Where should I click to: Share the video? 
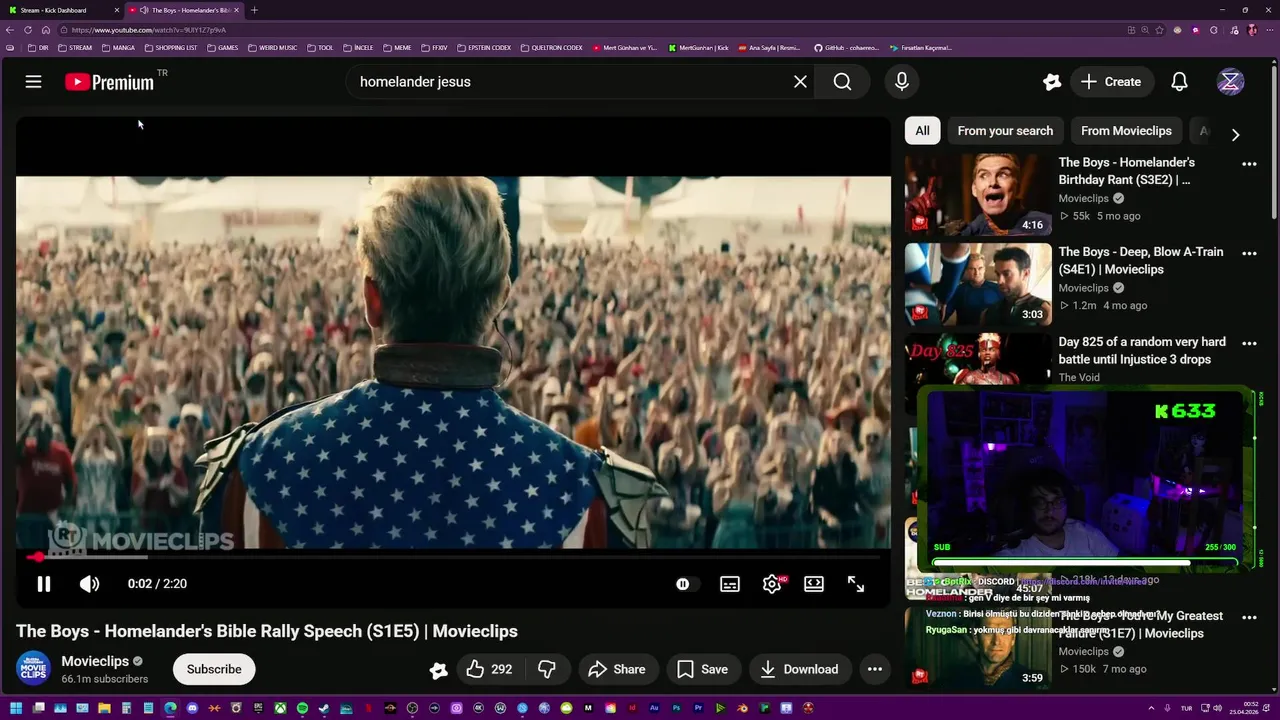click(617, 669)
